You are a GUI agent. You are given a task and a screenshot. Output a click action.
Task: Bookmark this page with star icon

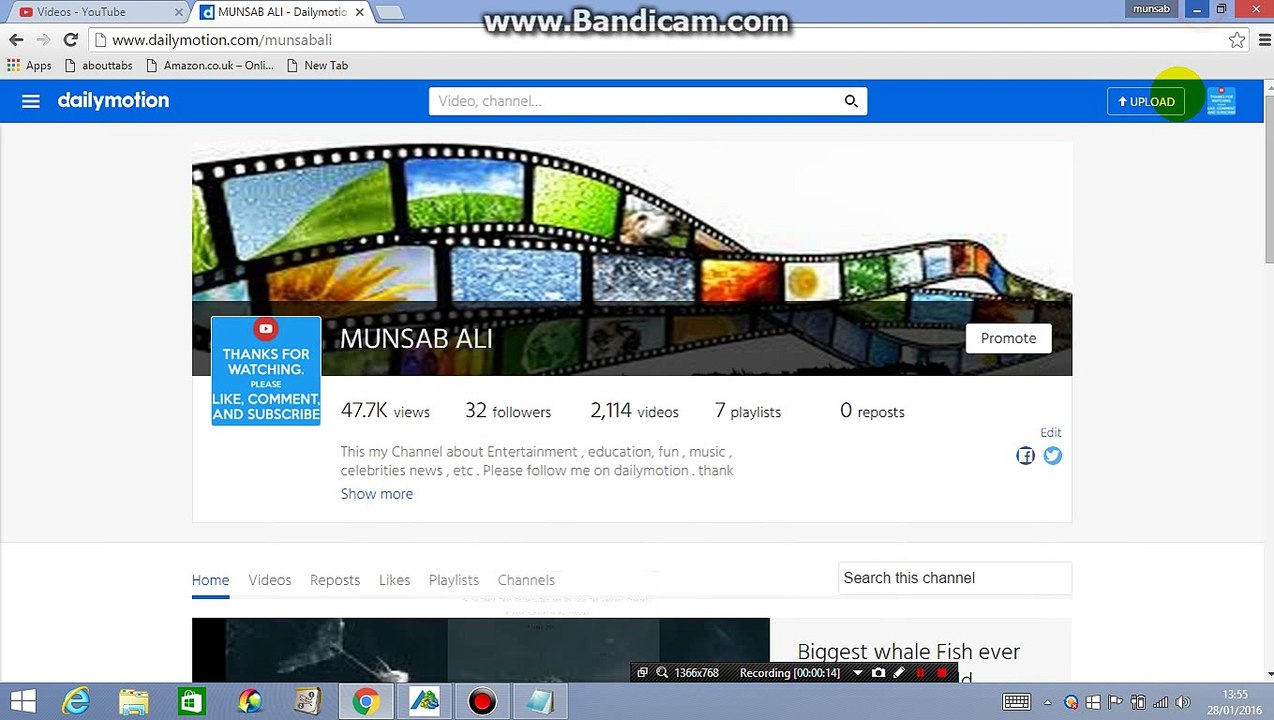(x=1237, y=40)
